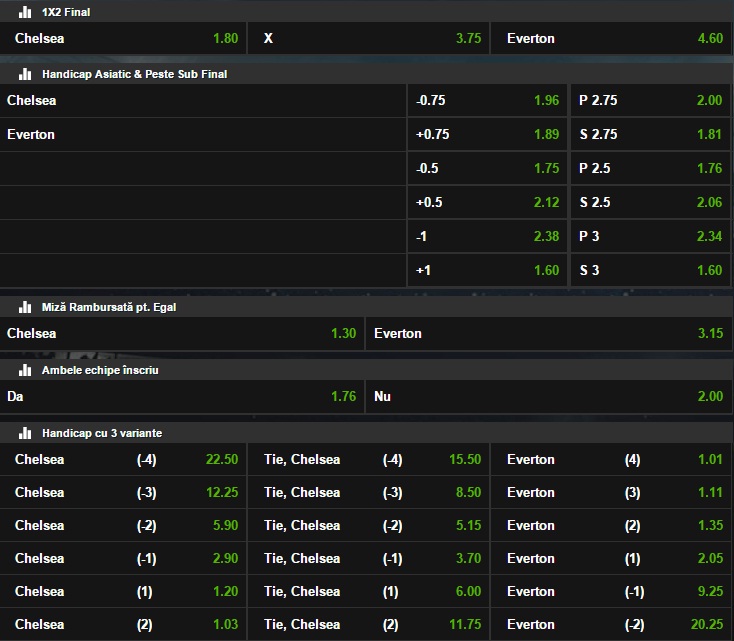Bet Chelsea draw-no-bet at 1.30
The height and width of the screenshot is (641, 734).
coord(182,333)
